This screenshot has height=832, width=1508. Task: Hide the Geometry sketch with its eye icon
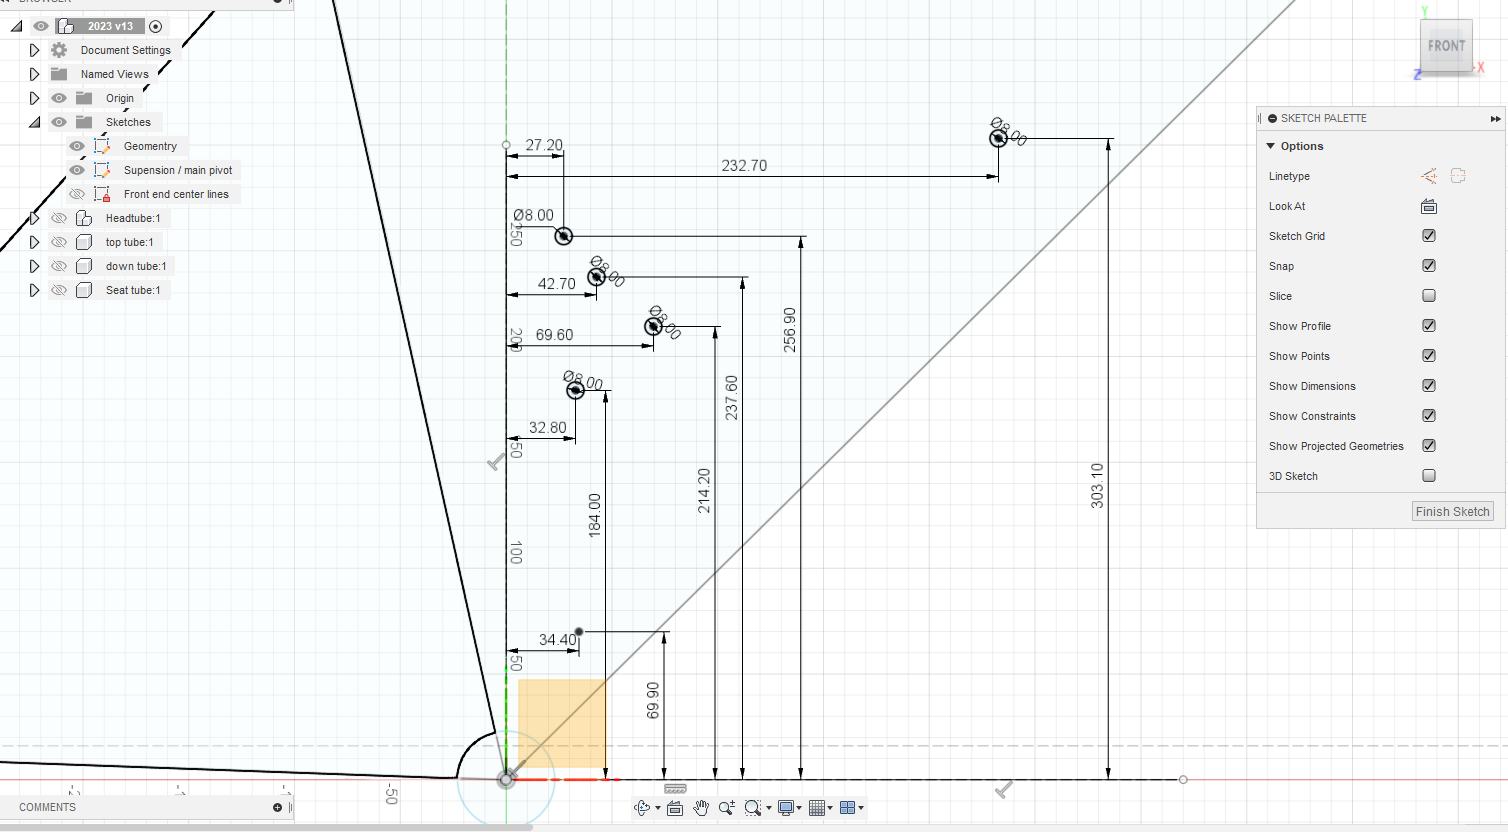76,145
